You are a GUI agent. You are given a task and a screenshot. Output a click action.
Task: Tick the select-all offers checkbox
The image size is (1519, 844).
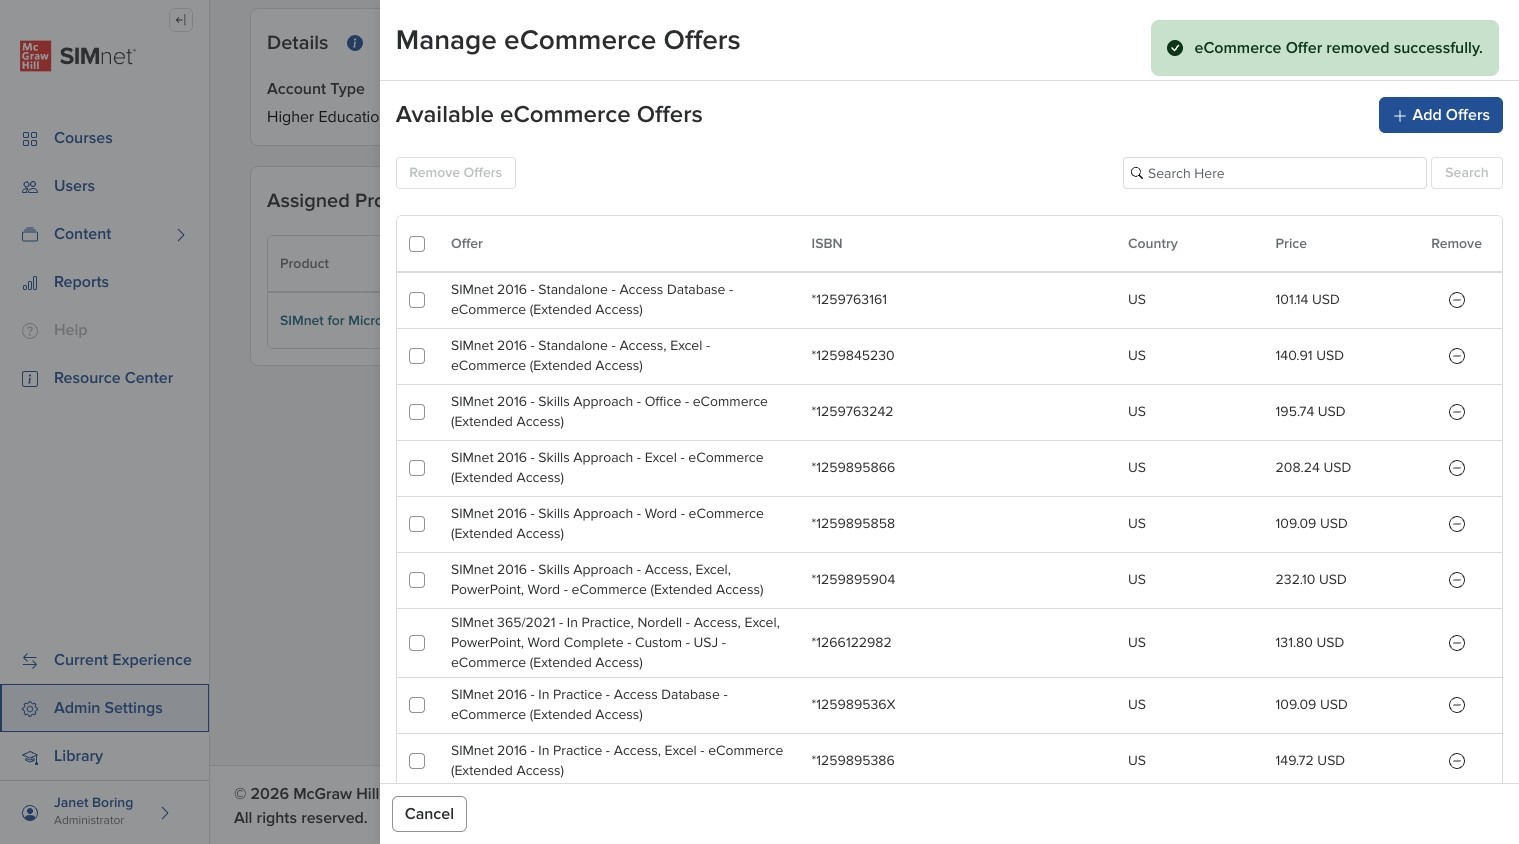[417, 244]
